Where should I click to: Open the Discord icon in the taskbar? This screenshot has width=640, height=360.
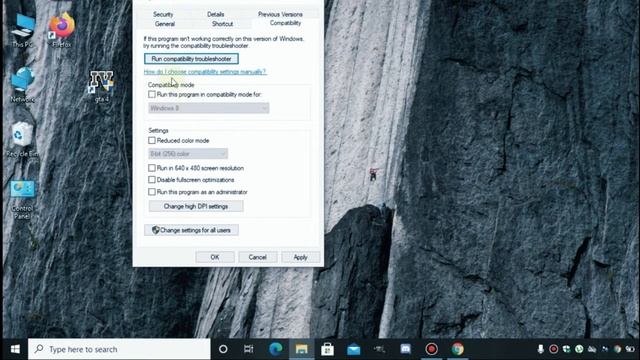(x=405, y=349)
